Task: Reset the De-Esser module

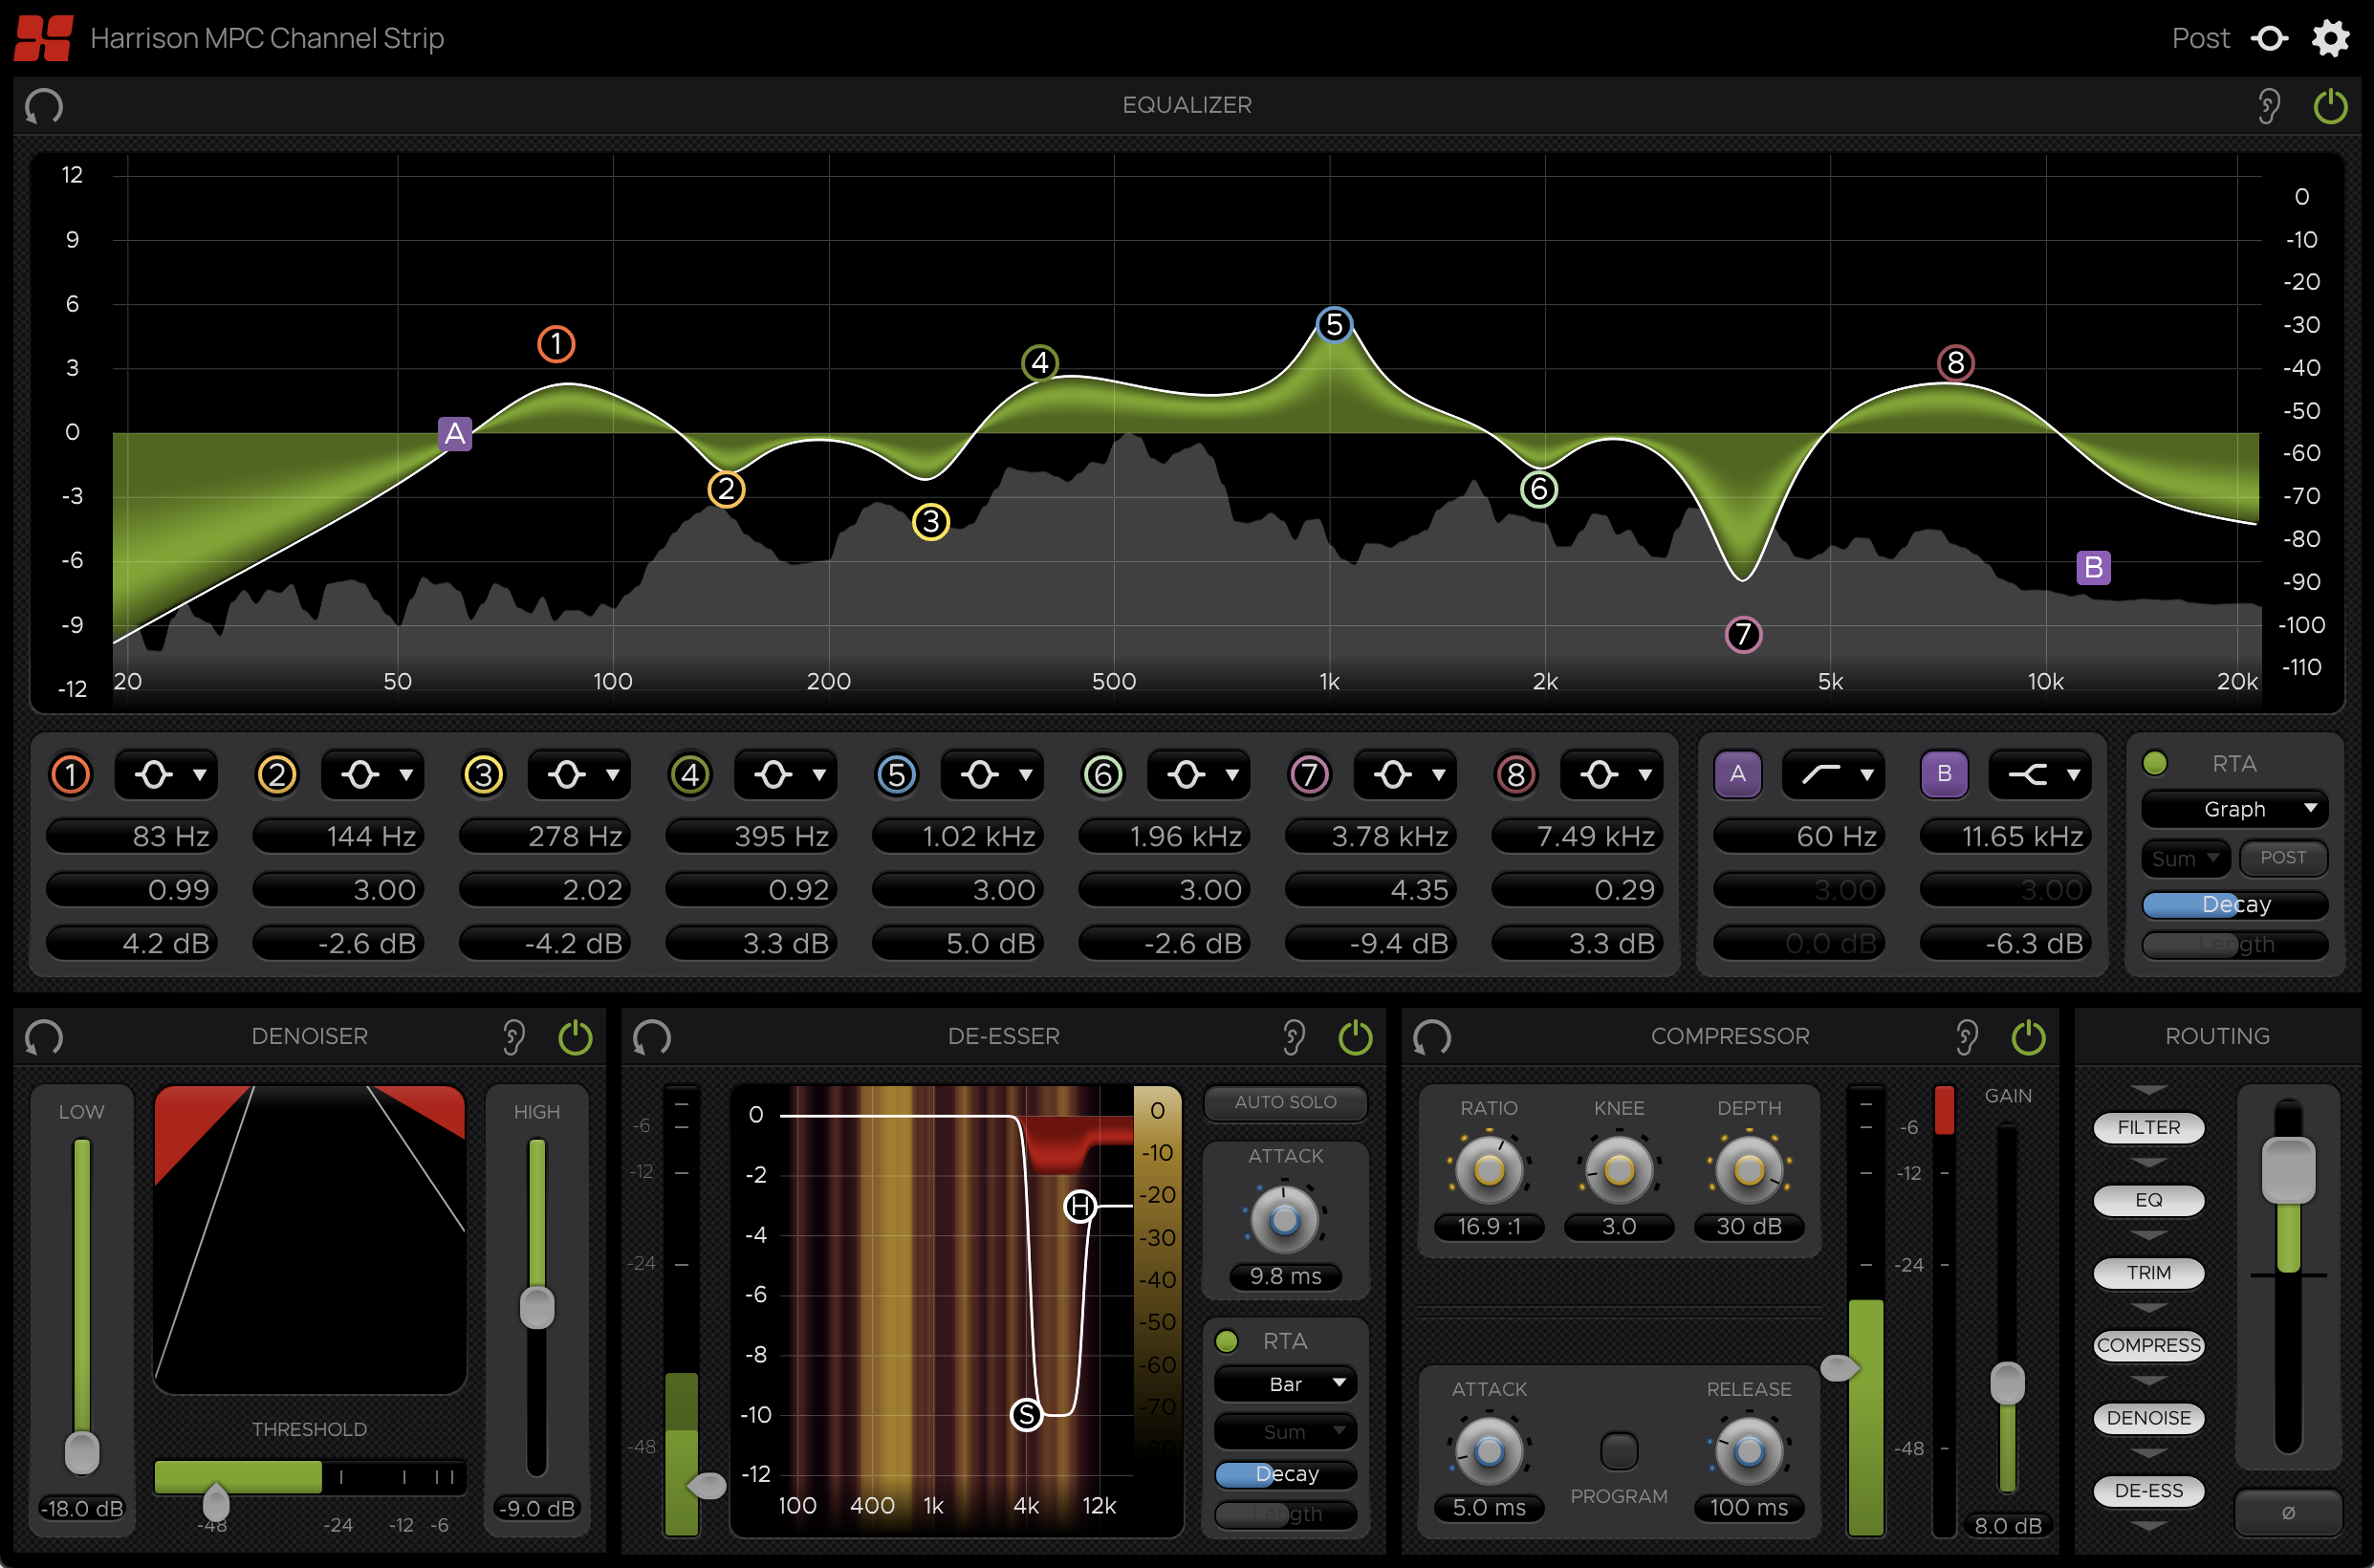Action: [652, 1037]
